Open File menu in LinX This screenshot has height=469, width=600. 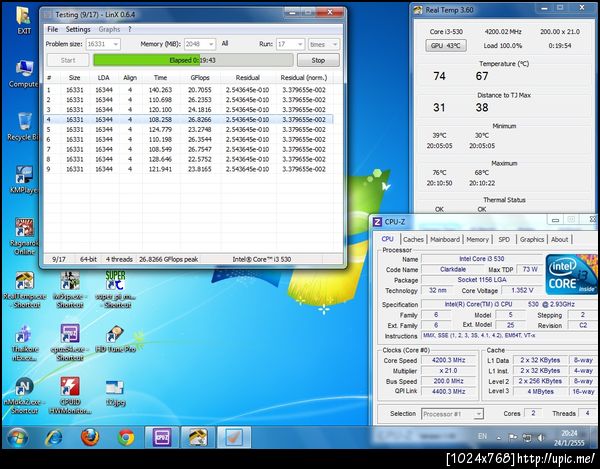[52, 29]
